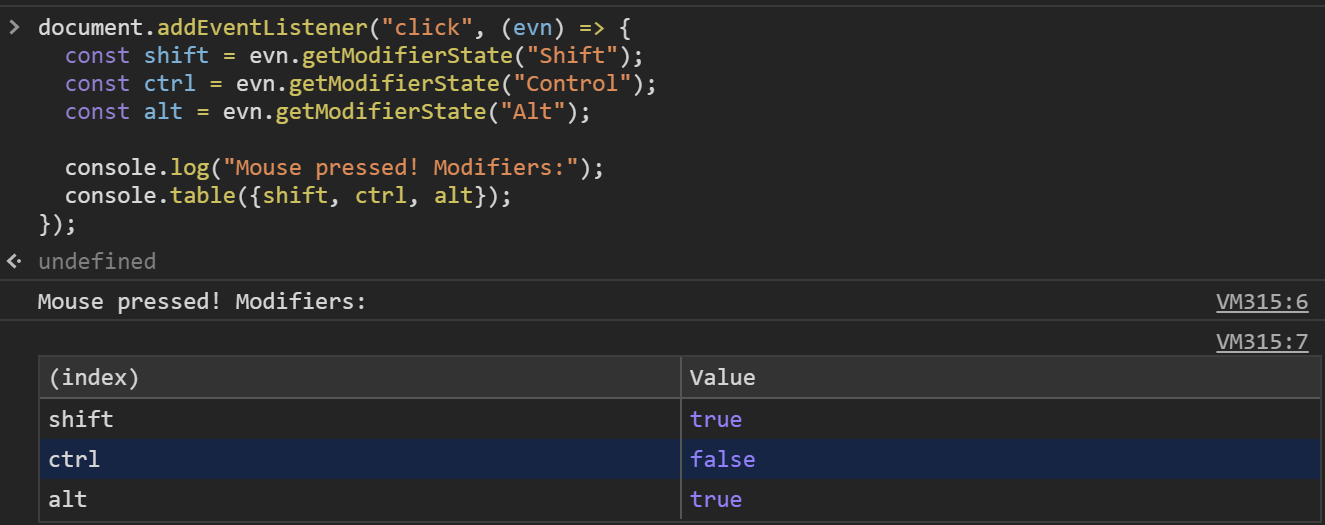Click the divider between (index) and Value headers
This screenshot has height=525, width=1325.
681,377
